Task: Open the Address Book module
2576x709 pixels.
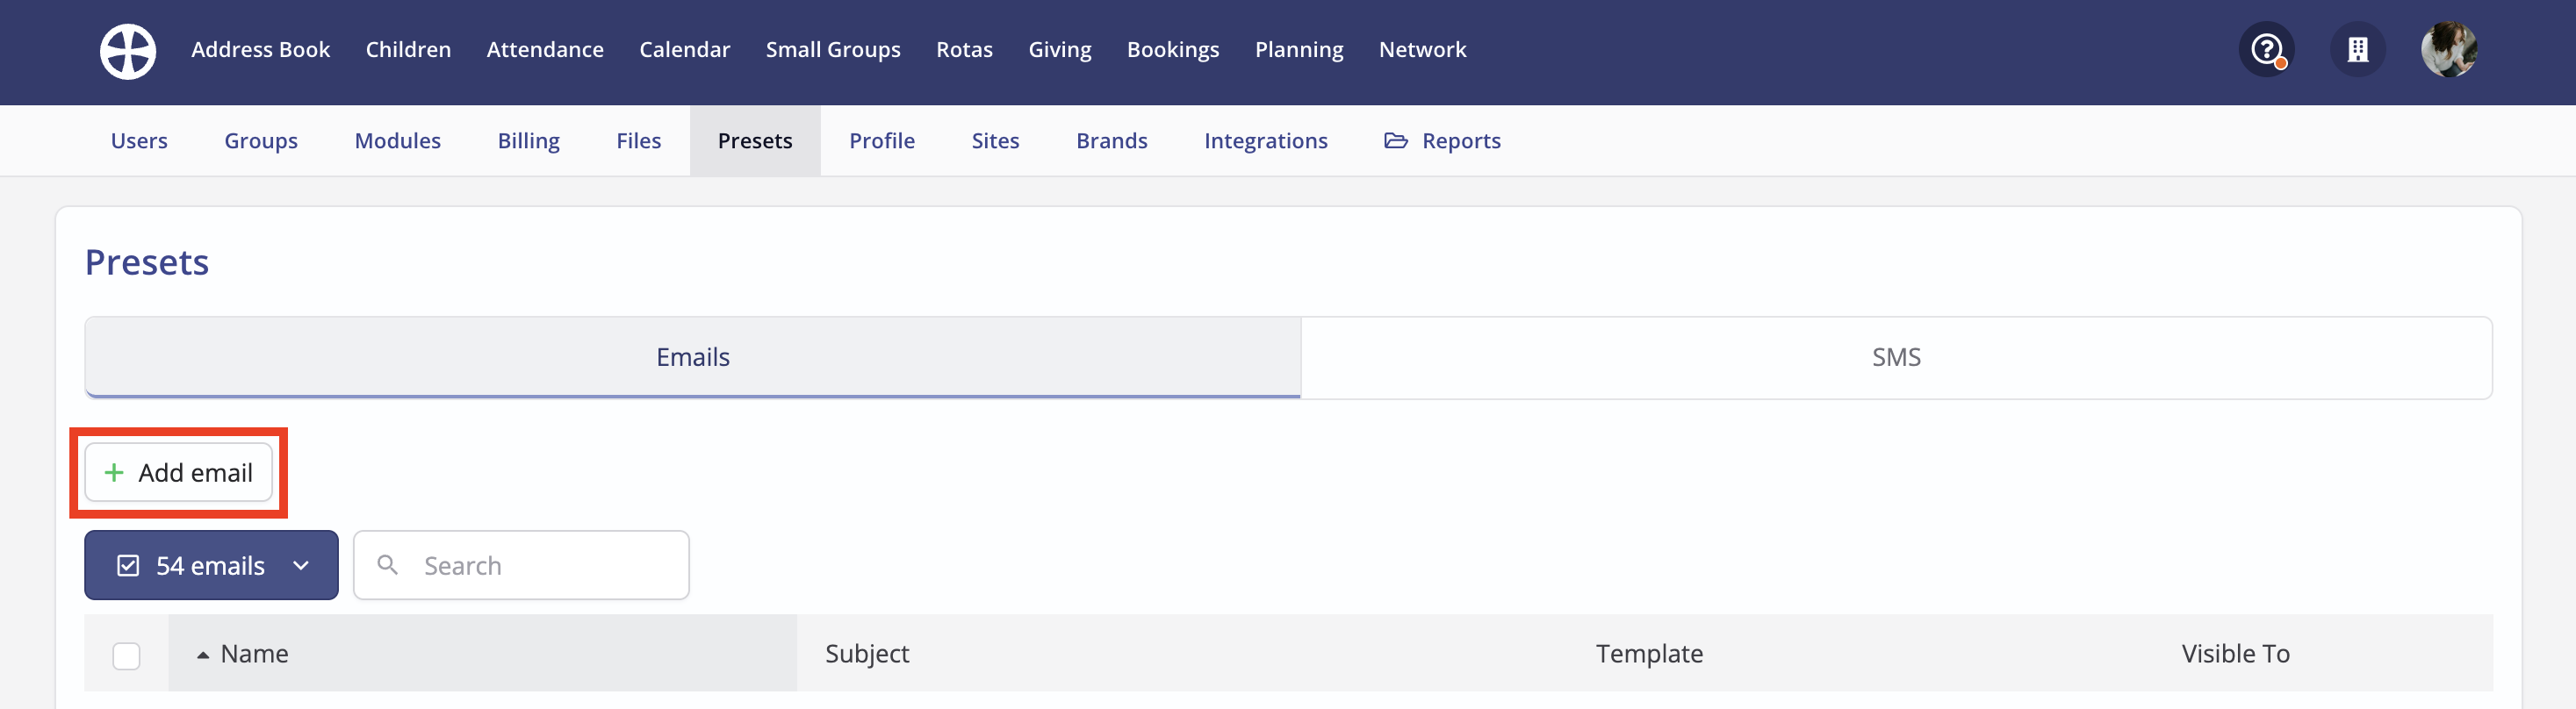Action: pyautogui.click(x=260, y=49)
